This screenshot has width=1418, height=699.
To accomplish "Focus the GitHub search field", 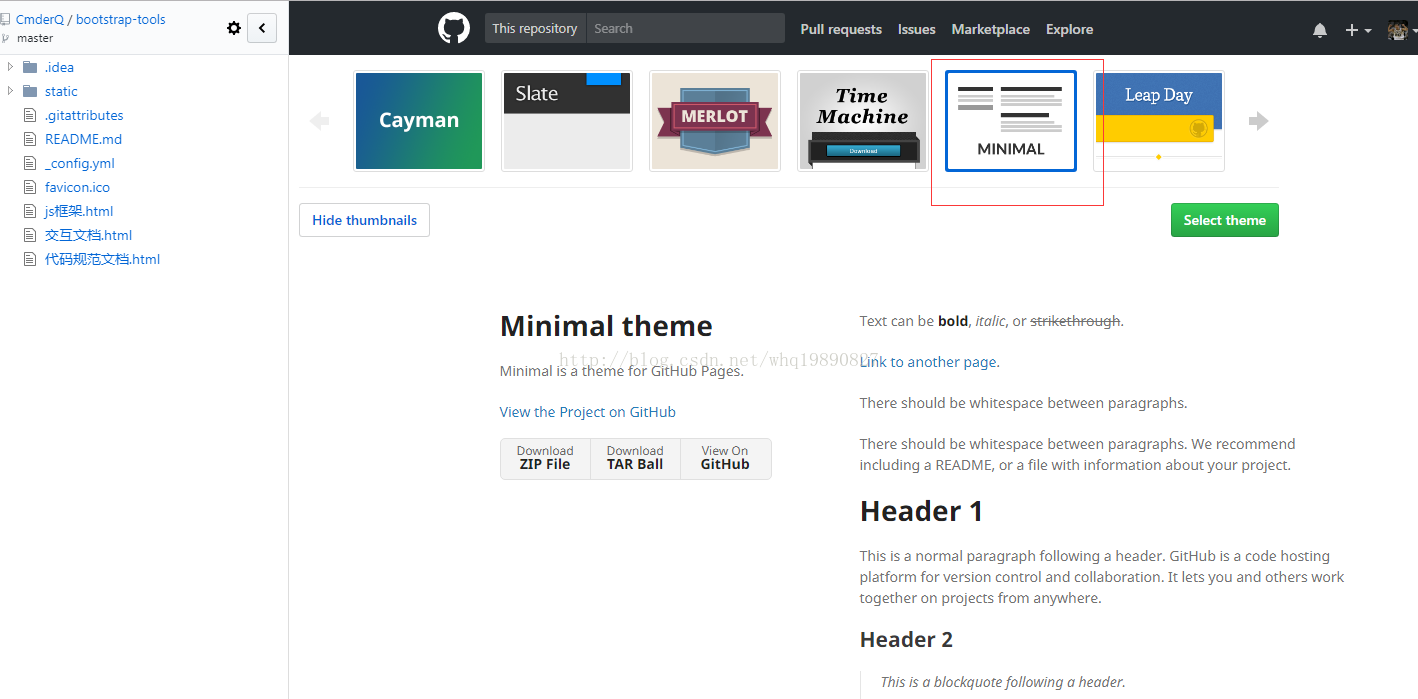I will point(685,28).
